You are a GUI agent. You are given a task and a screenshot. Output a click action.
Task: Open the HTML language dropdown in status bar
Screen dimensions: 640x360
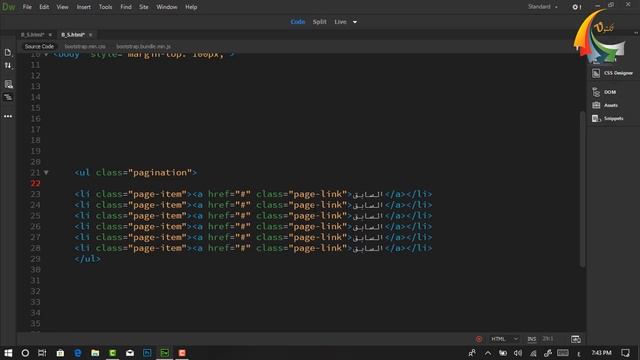click(504, 339)
